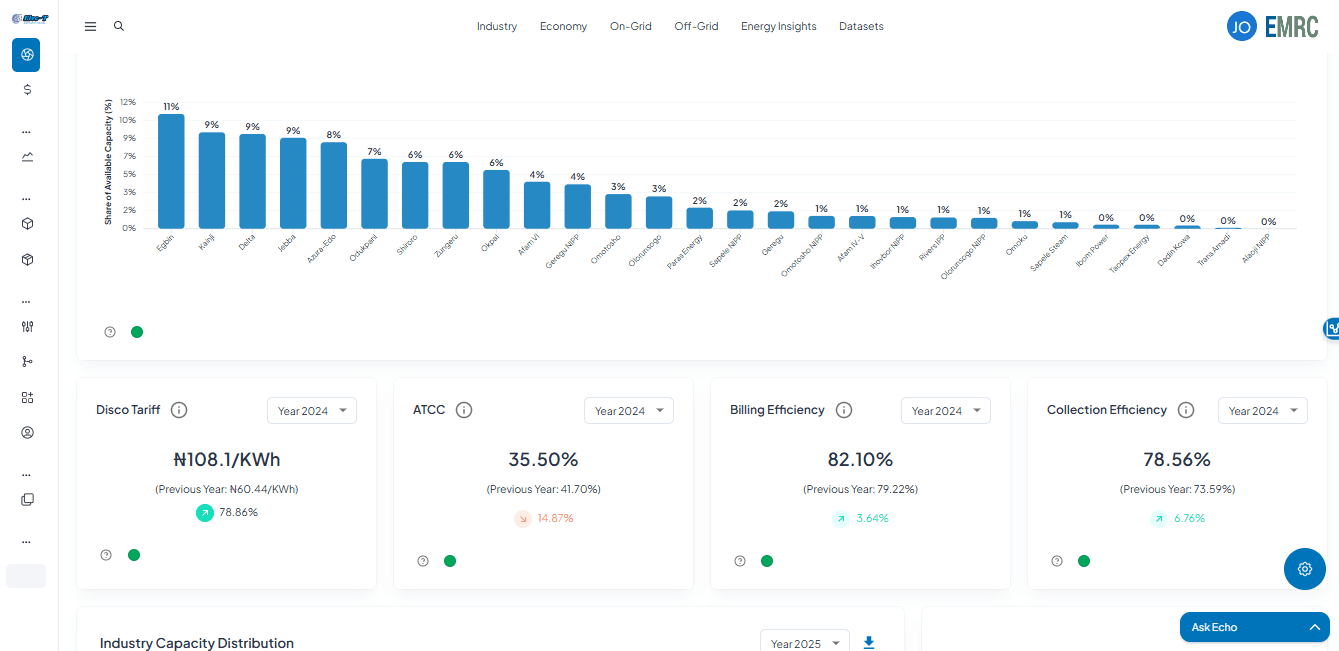Select the filters/sliders icon in the sidebar
The width and height of the screenshot is (1339, 651).
[27, 326]
